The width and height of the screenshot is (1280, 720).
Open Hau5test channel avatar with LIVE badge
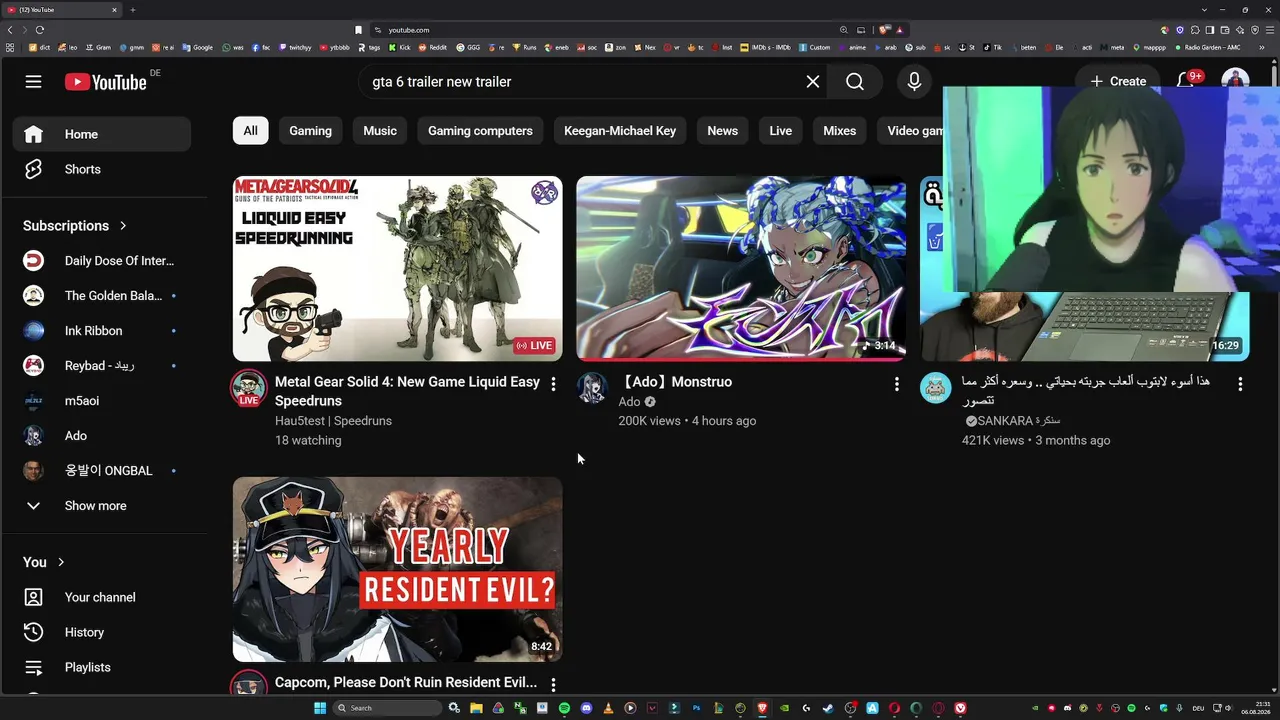coord(249,388)
